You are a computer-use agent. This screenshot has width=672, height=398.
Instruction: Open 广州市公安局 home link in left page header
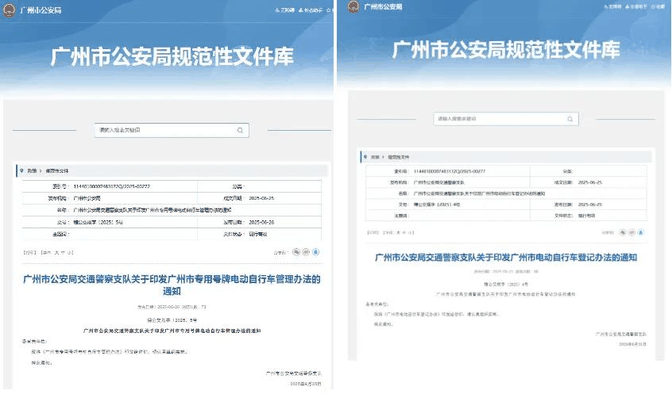pos(40,10)
